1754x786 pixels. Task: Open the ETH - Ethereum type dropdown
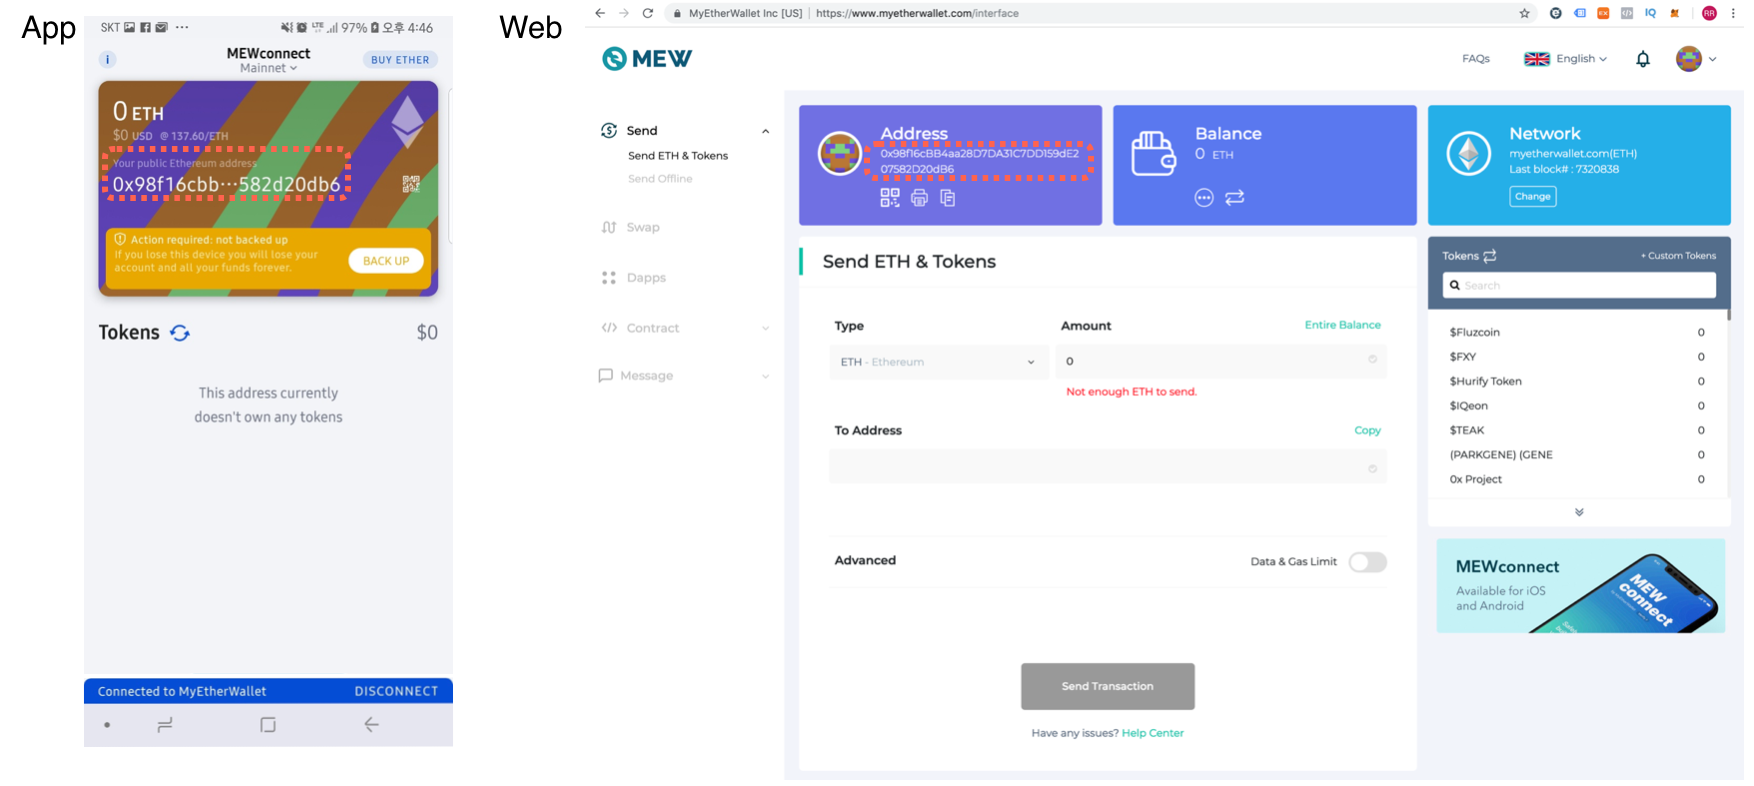pyautogui.click(x=938, y=362)
